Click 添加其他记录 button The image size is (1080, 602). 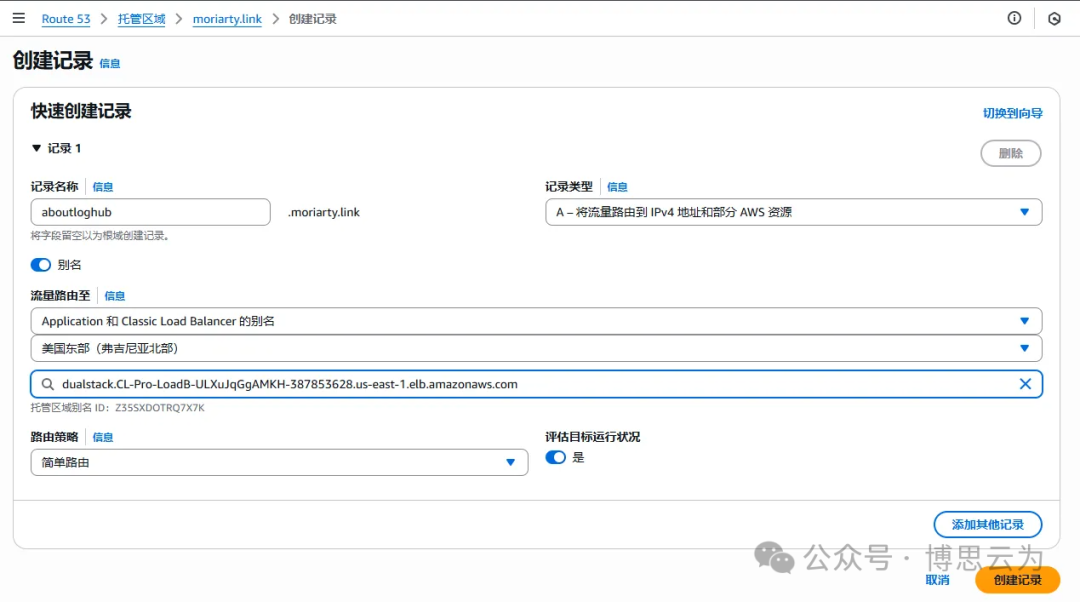(988, 525)
